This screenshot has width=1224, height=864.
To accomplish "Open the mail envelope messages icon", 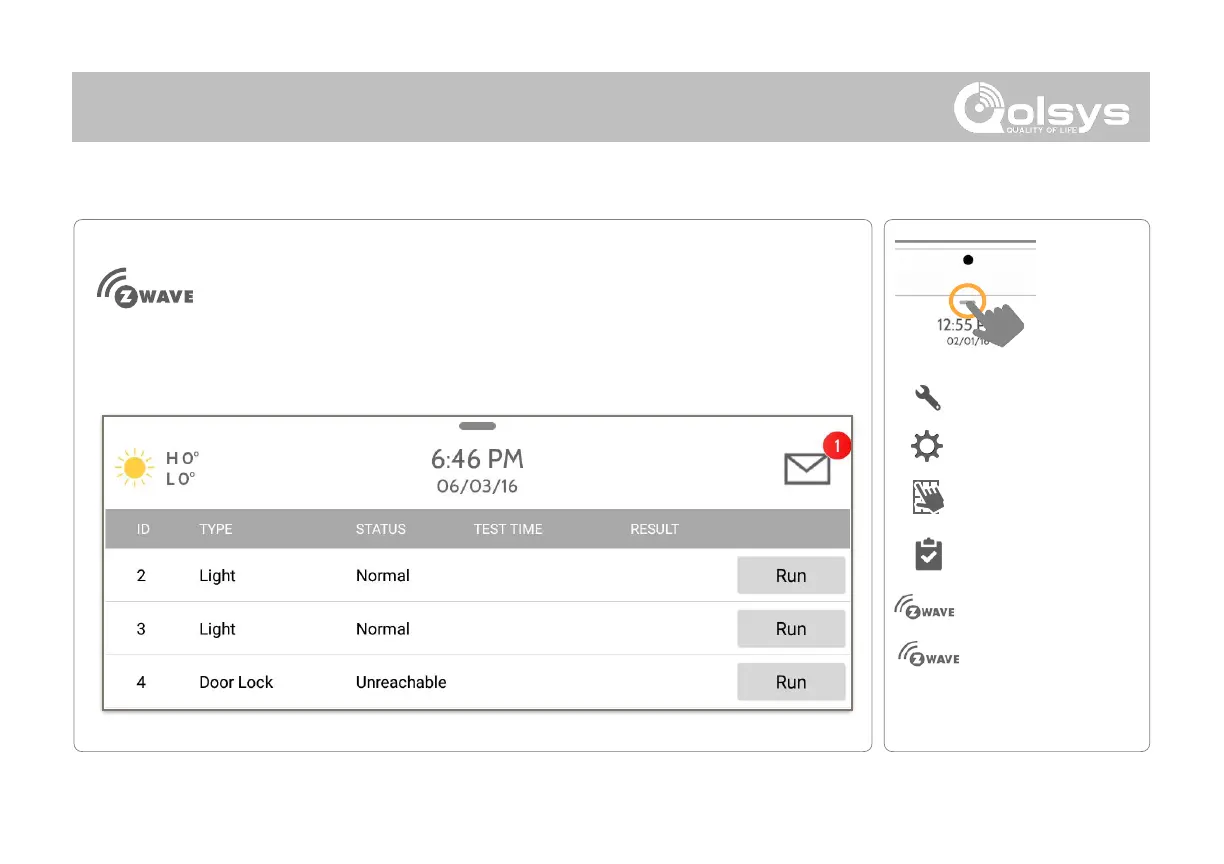I will pyautogui.click(x=808, y=468).
